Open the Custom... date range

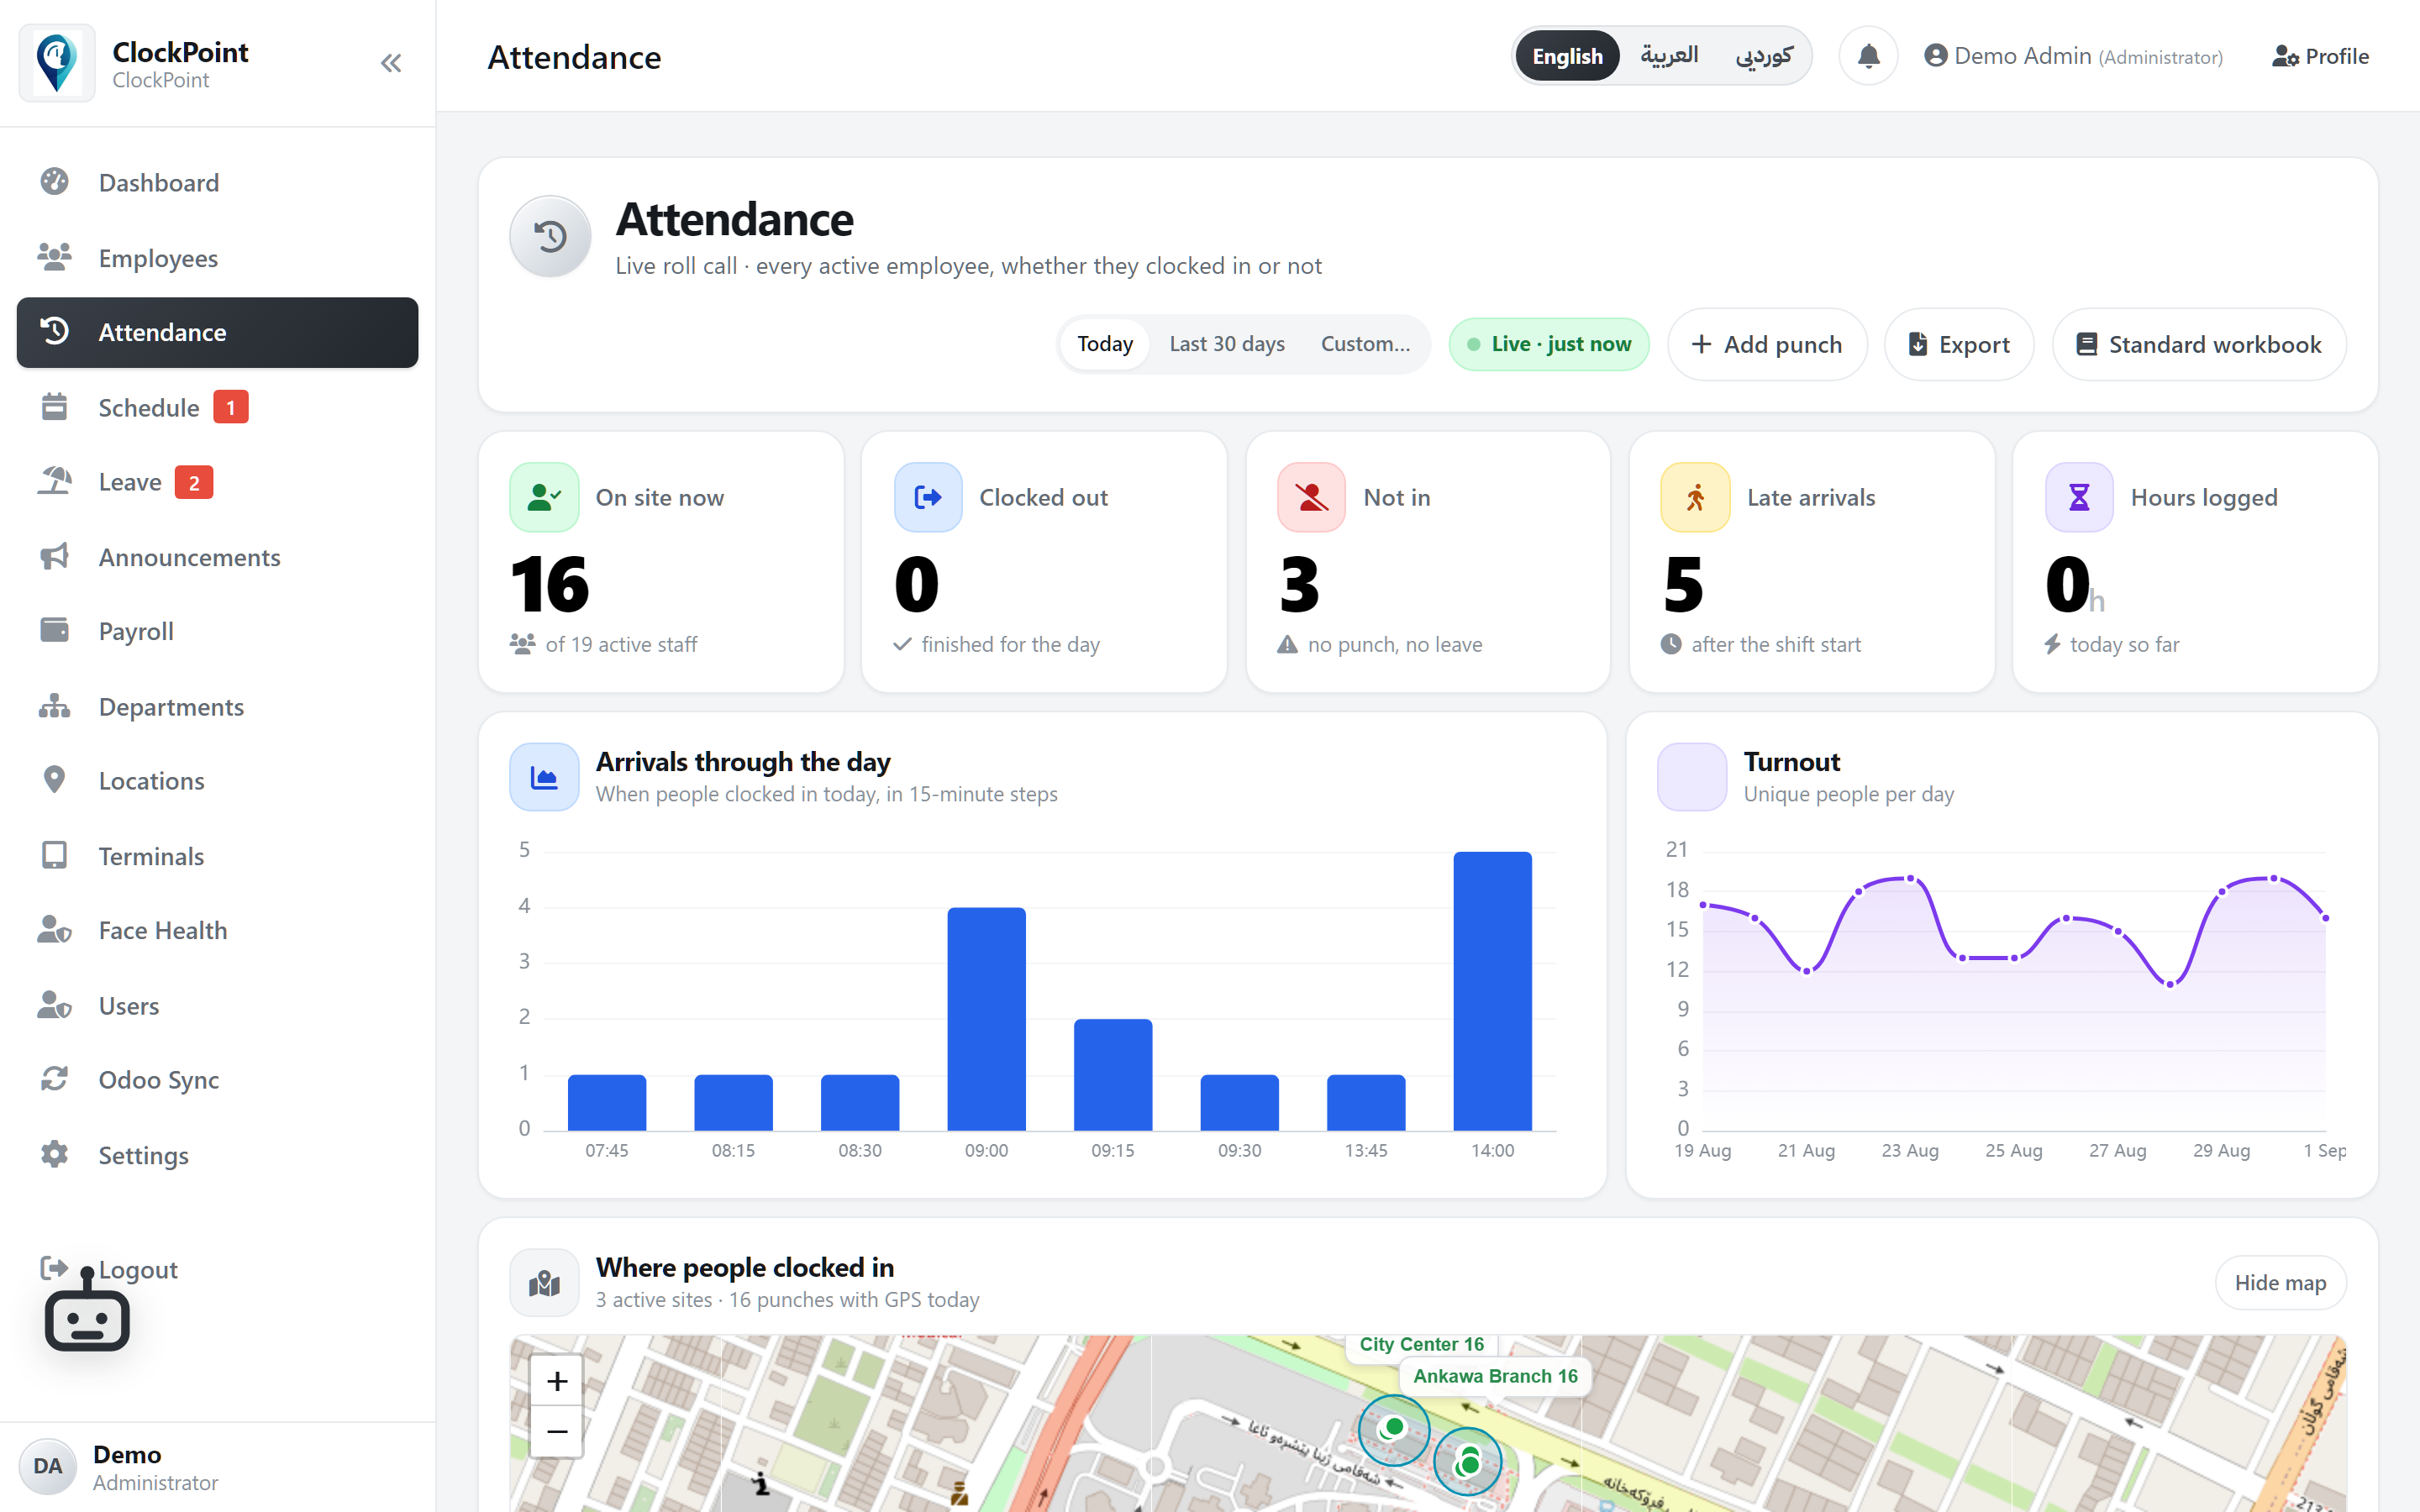pyautogui.click(x=1365, y=344)
